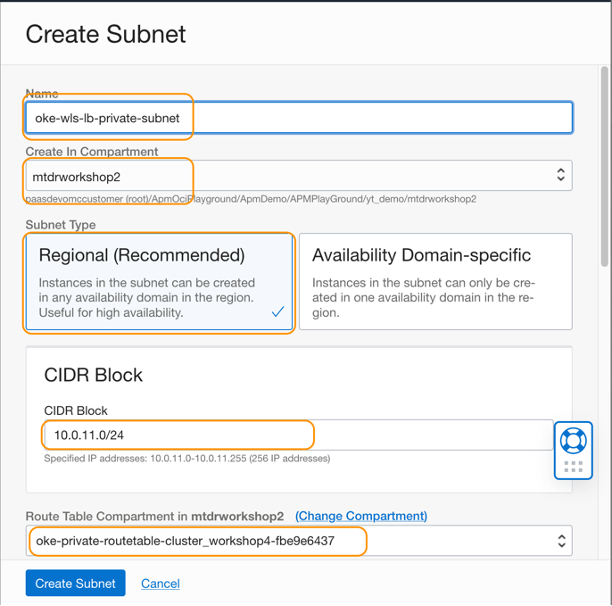Screen dimensions: 612x606
Task: Click the blue checkmark in Regional card
Action: coord(278,312)
